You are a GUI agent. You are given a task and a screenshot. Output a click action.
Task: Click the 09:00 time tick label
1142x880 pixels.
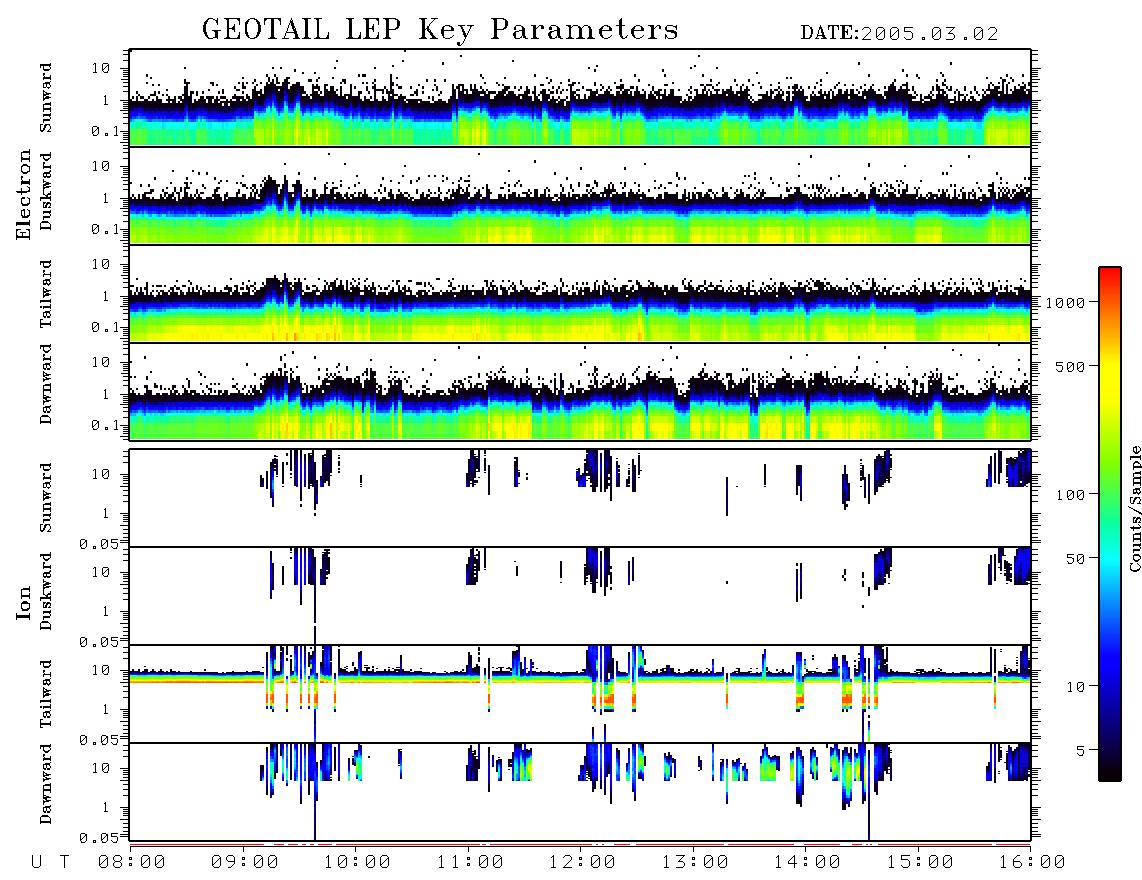pos(245,863)
